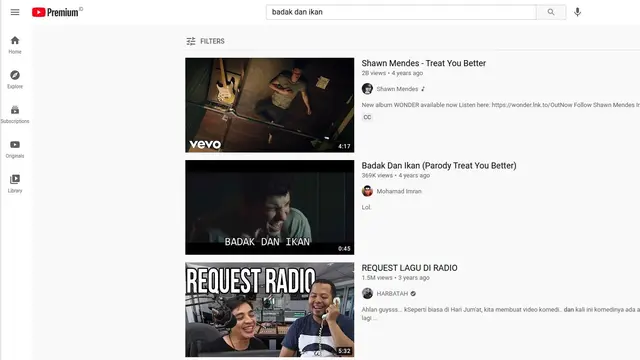
Task: Click music note icon beside Shawn Mendes
Action: click(x=423, y=89)
